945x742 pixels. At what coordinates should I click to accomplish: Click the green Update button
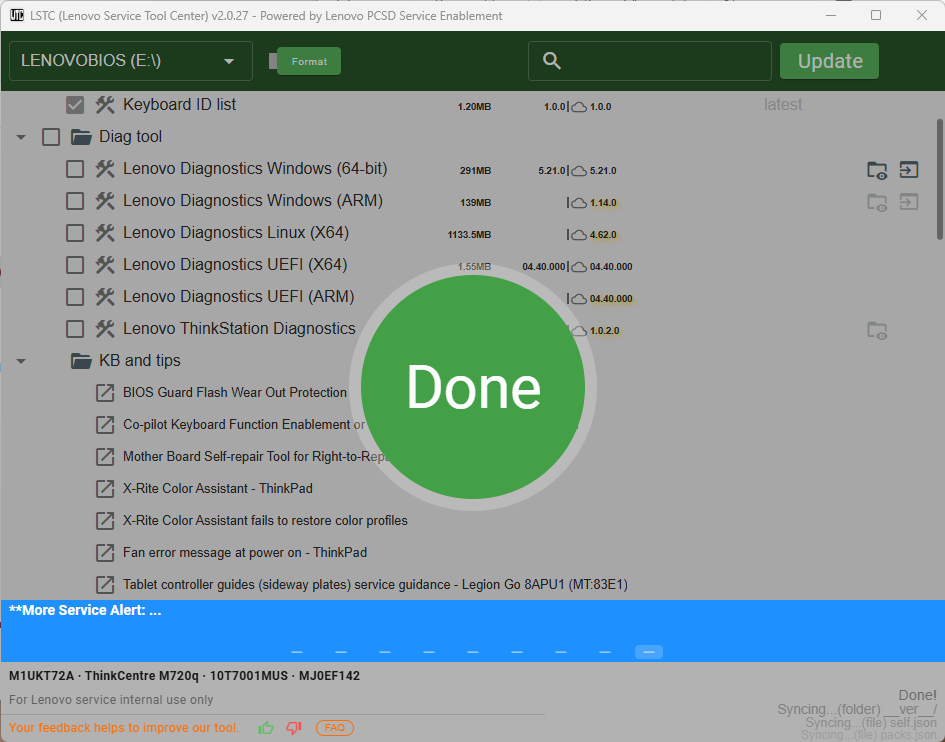click(x=829, y=61)
